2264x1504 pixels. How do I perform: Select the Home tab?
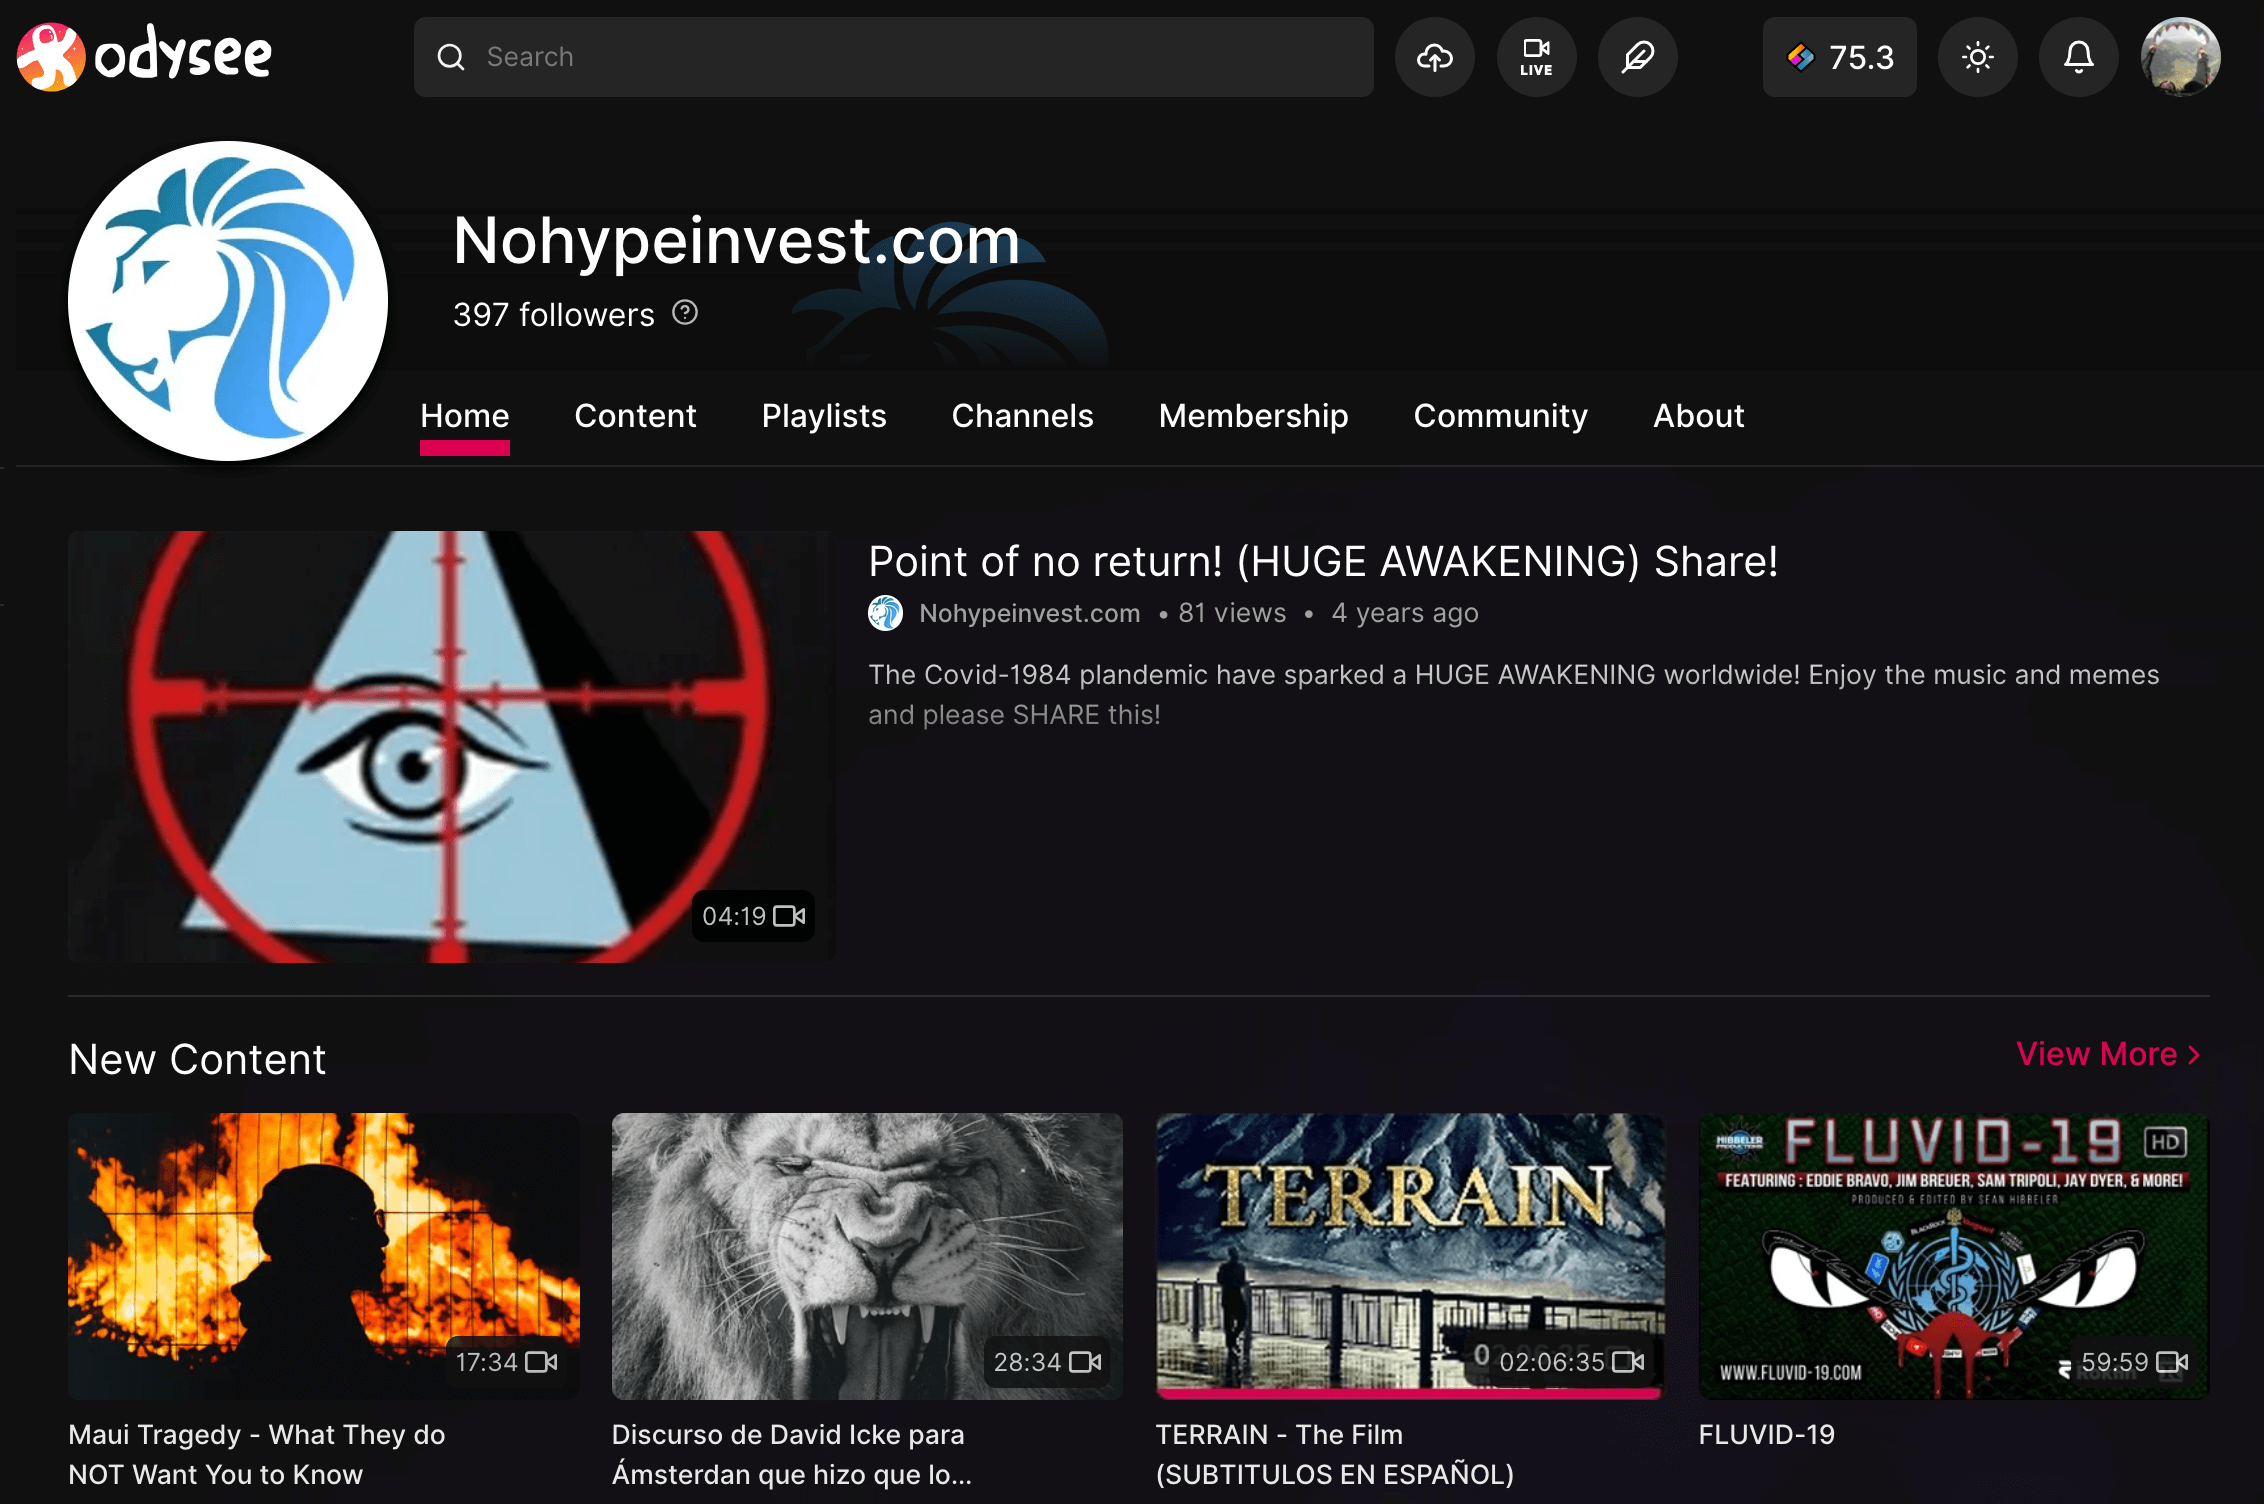(465, 416)
